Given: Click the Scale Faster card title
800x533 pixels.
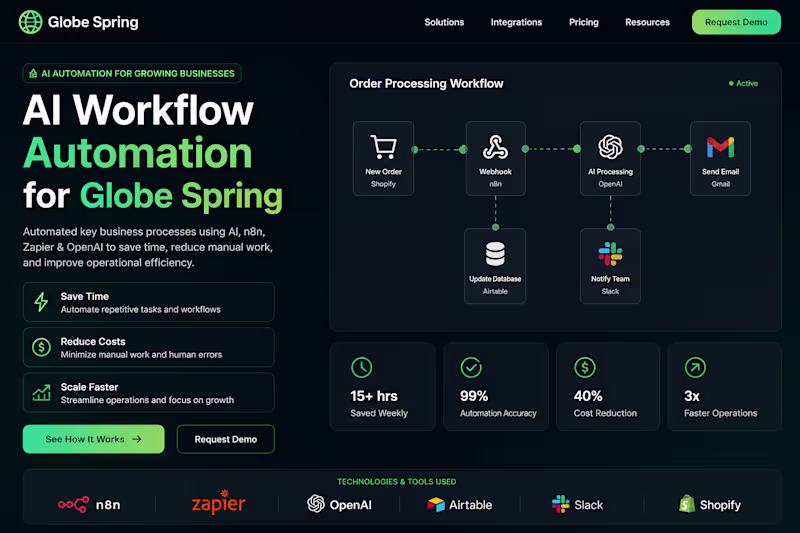Looking at the screenshot, I should click(x=89, y=387).
